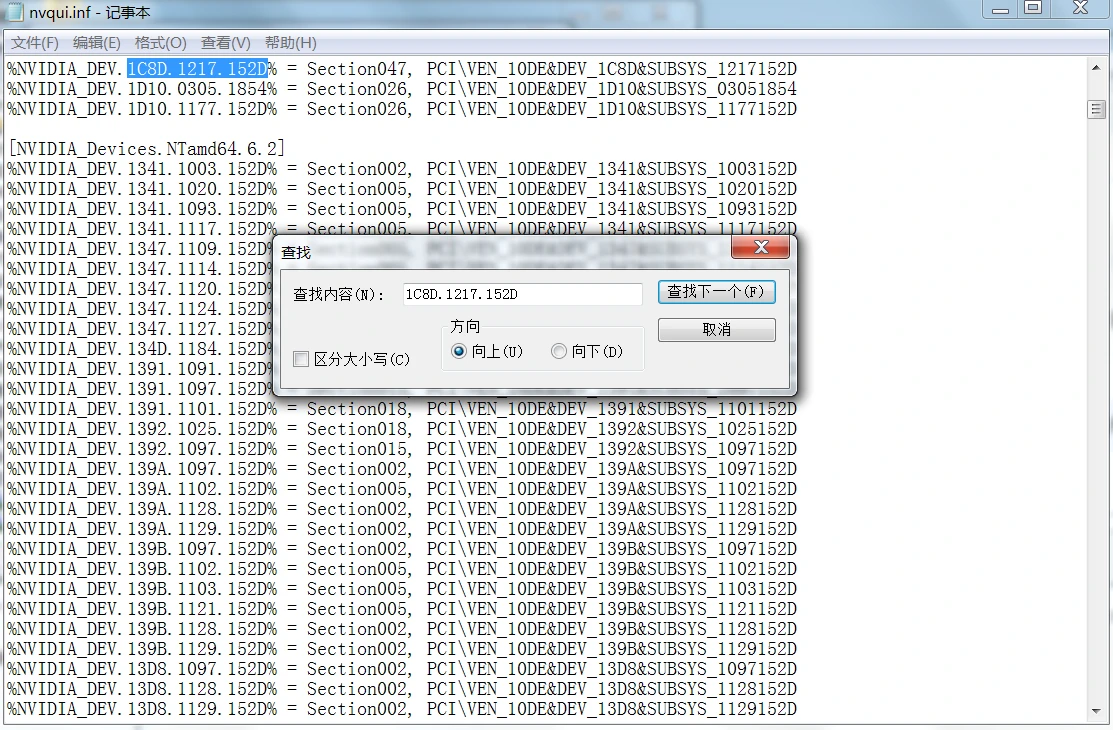Open the 文件(F) menu
Viewport: 1113px width, 730px height.
click(x=35, y=43)
